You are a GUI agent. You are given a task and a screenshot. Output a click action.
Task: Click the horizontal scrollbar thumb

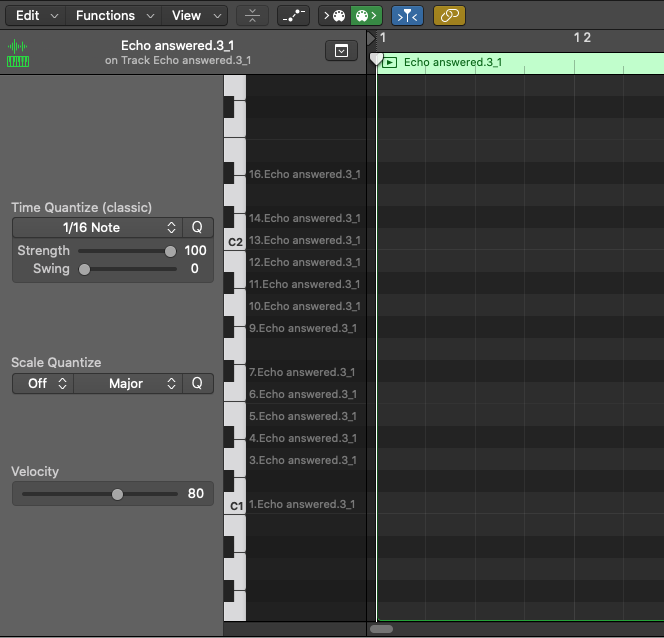click(x=382, y=629)
